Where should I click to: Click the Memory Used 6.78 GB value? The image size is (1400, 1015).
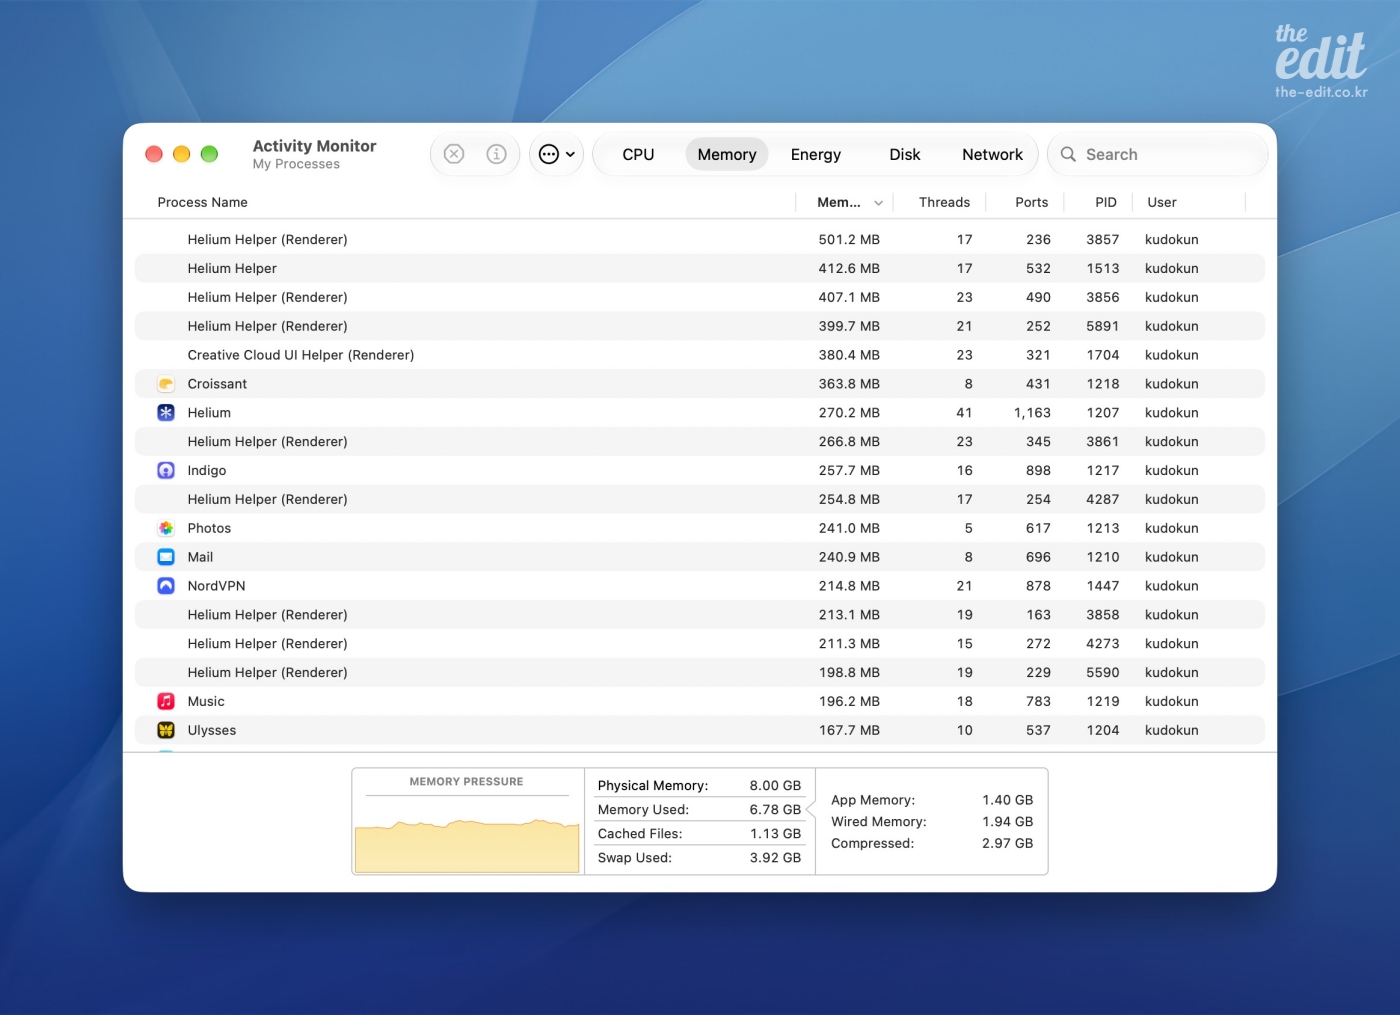[775, 810]
